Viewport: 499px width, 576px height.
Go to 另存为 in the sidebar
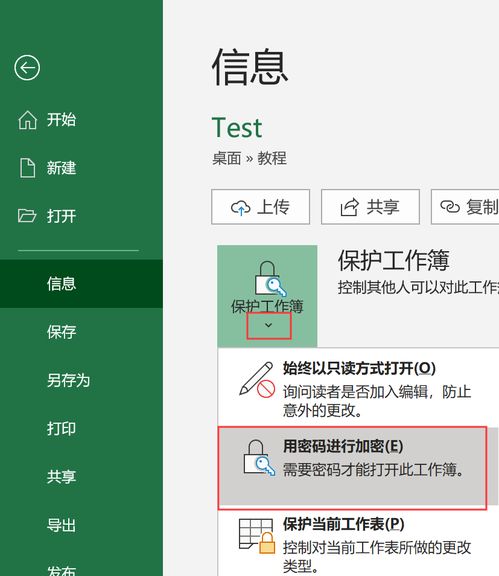click(81, 380)
